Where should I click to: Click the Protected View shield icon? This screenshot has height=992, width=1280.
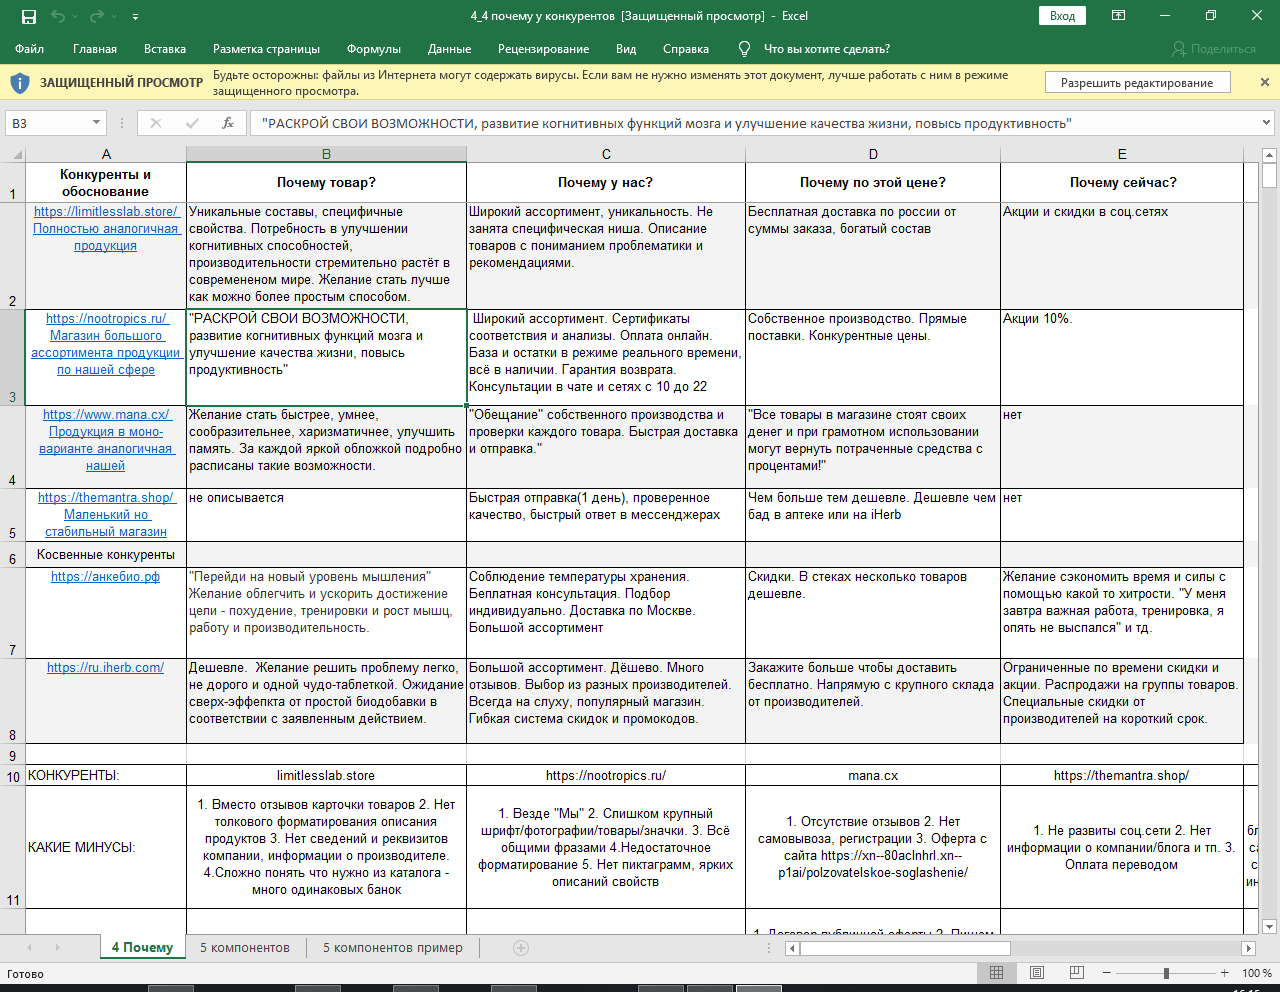pyautogui.click(x=19, y=83)
